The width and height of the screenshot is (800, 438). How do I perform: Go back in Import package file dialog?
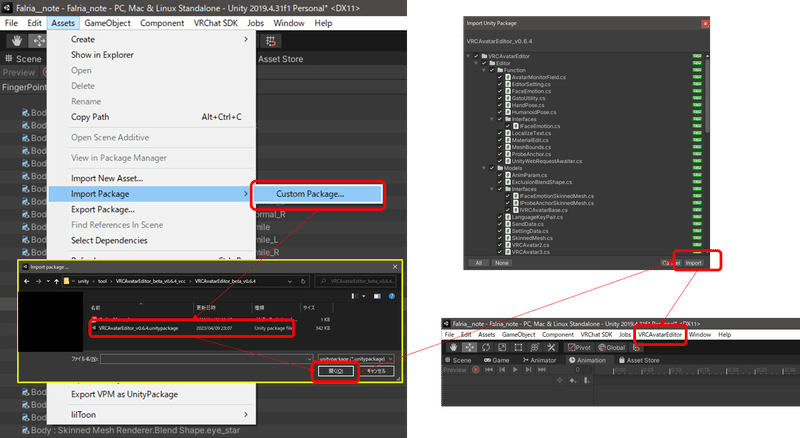tap(27, 281)
